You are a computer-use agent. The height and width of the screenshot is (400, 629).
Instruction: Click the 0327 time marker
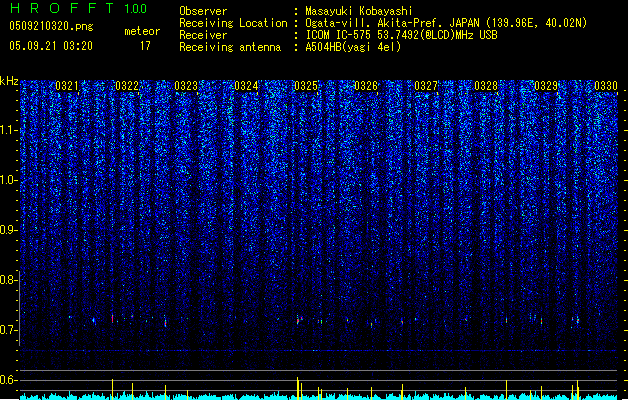tap(426, 86)
